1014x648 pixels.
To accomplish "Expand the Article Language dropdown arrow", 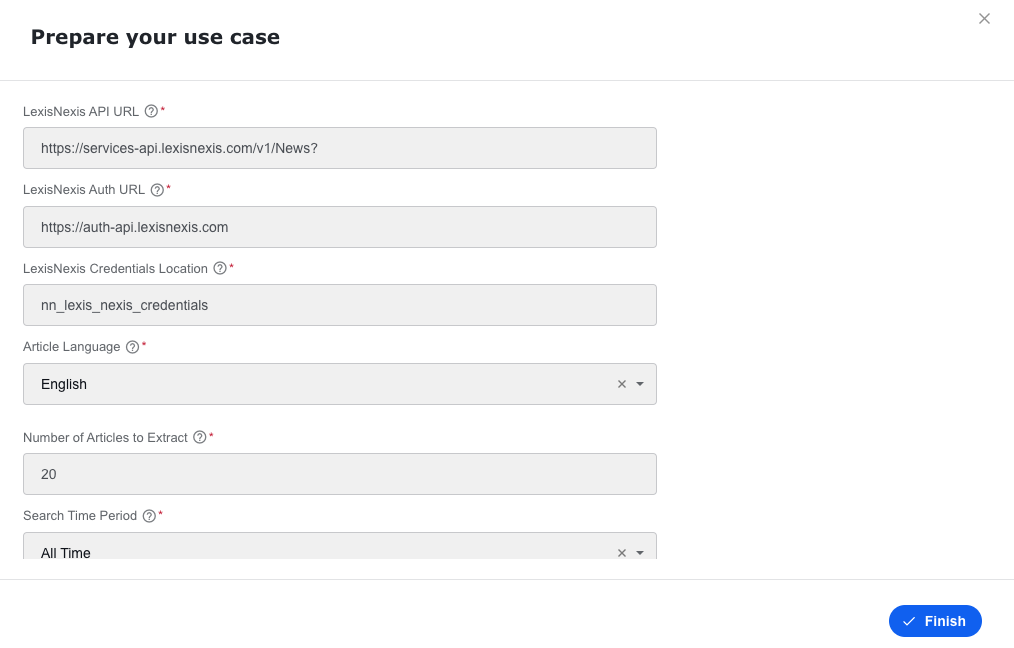I will point(640,384).
